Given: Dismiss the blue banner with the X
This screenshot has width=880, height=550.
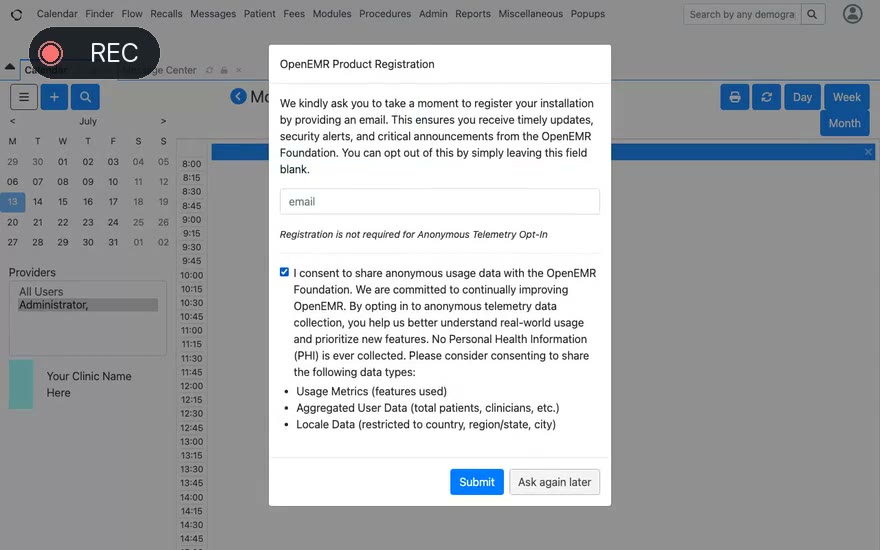Looking at the screenshot, I should 868,152.
